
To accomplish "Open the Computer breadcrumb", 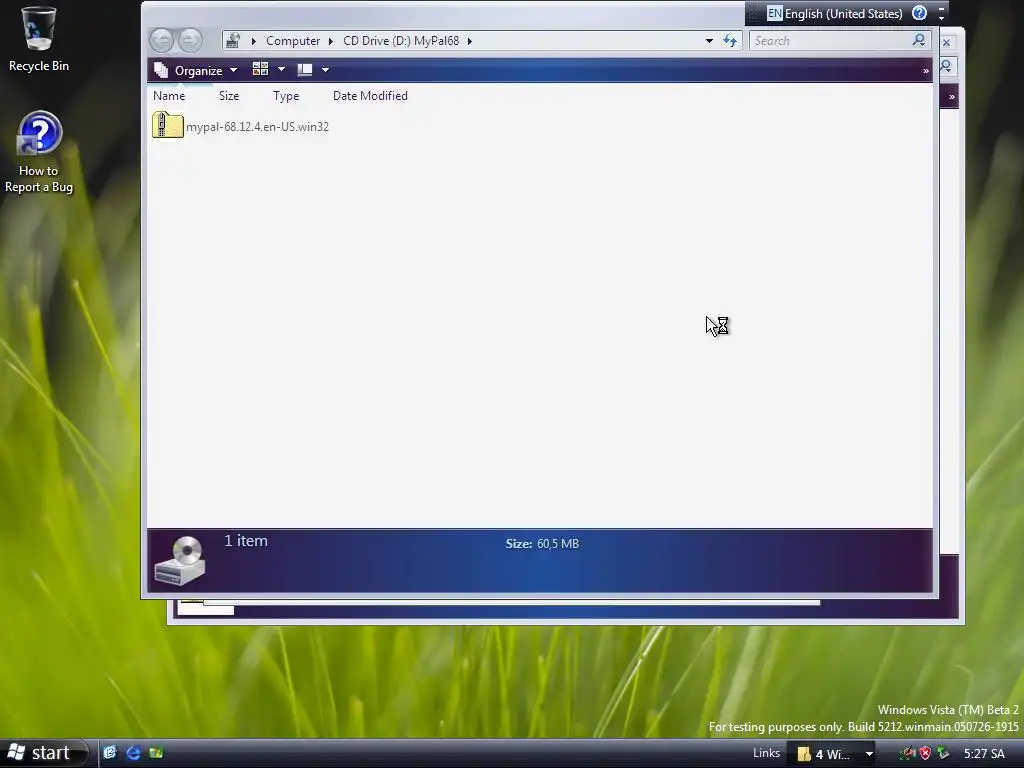I will (x=293, y=41).
